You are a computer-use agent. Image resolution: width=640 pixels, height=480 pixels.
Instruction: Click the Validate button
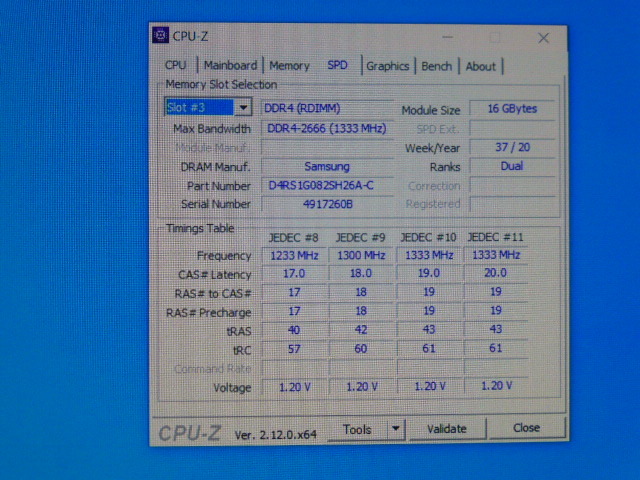tap(447, 429)
